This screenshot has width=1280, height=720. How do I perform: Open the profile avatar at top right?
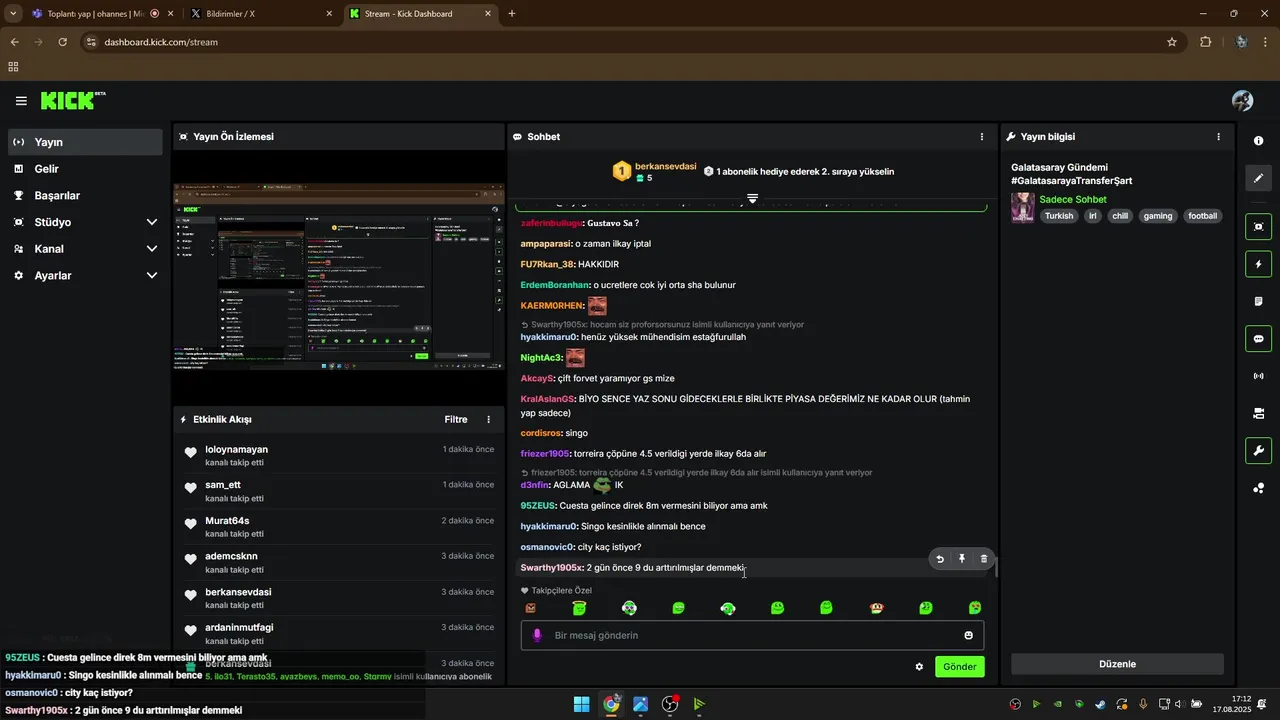pos(1242,101)
